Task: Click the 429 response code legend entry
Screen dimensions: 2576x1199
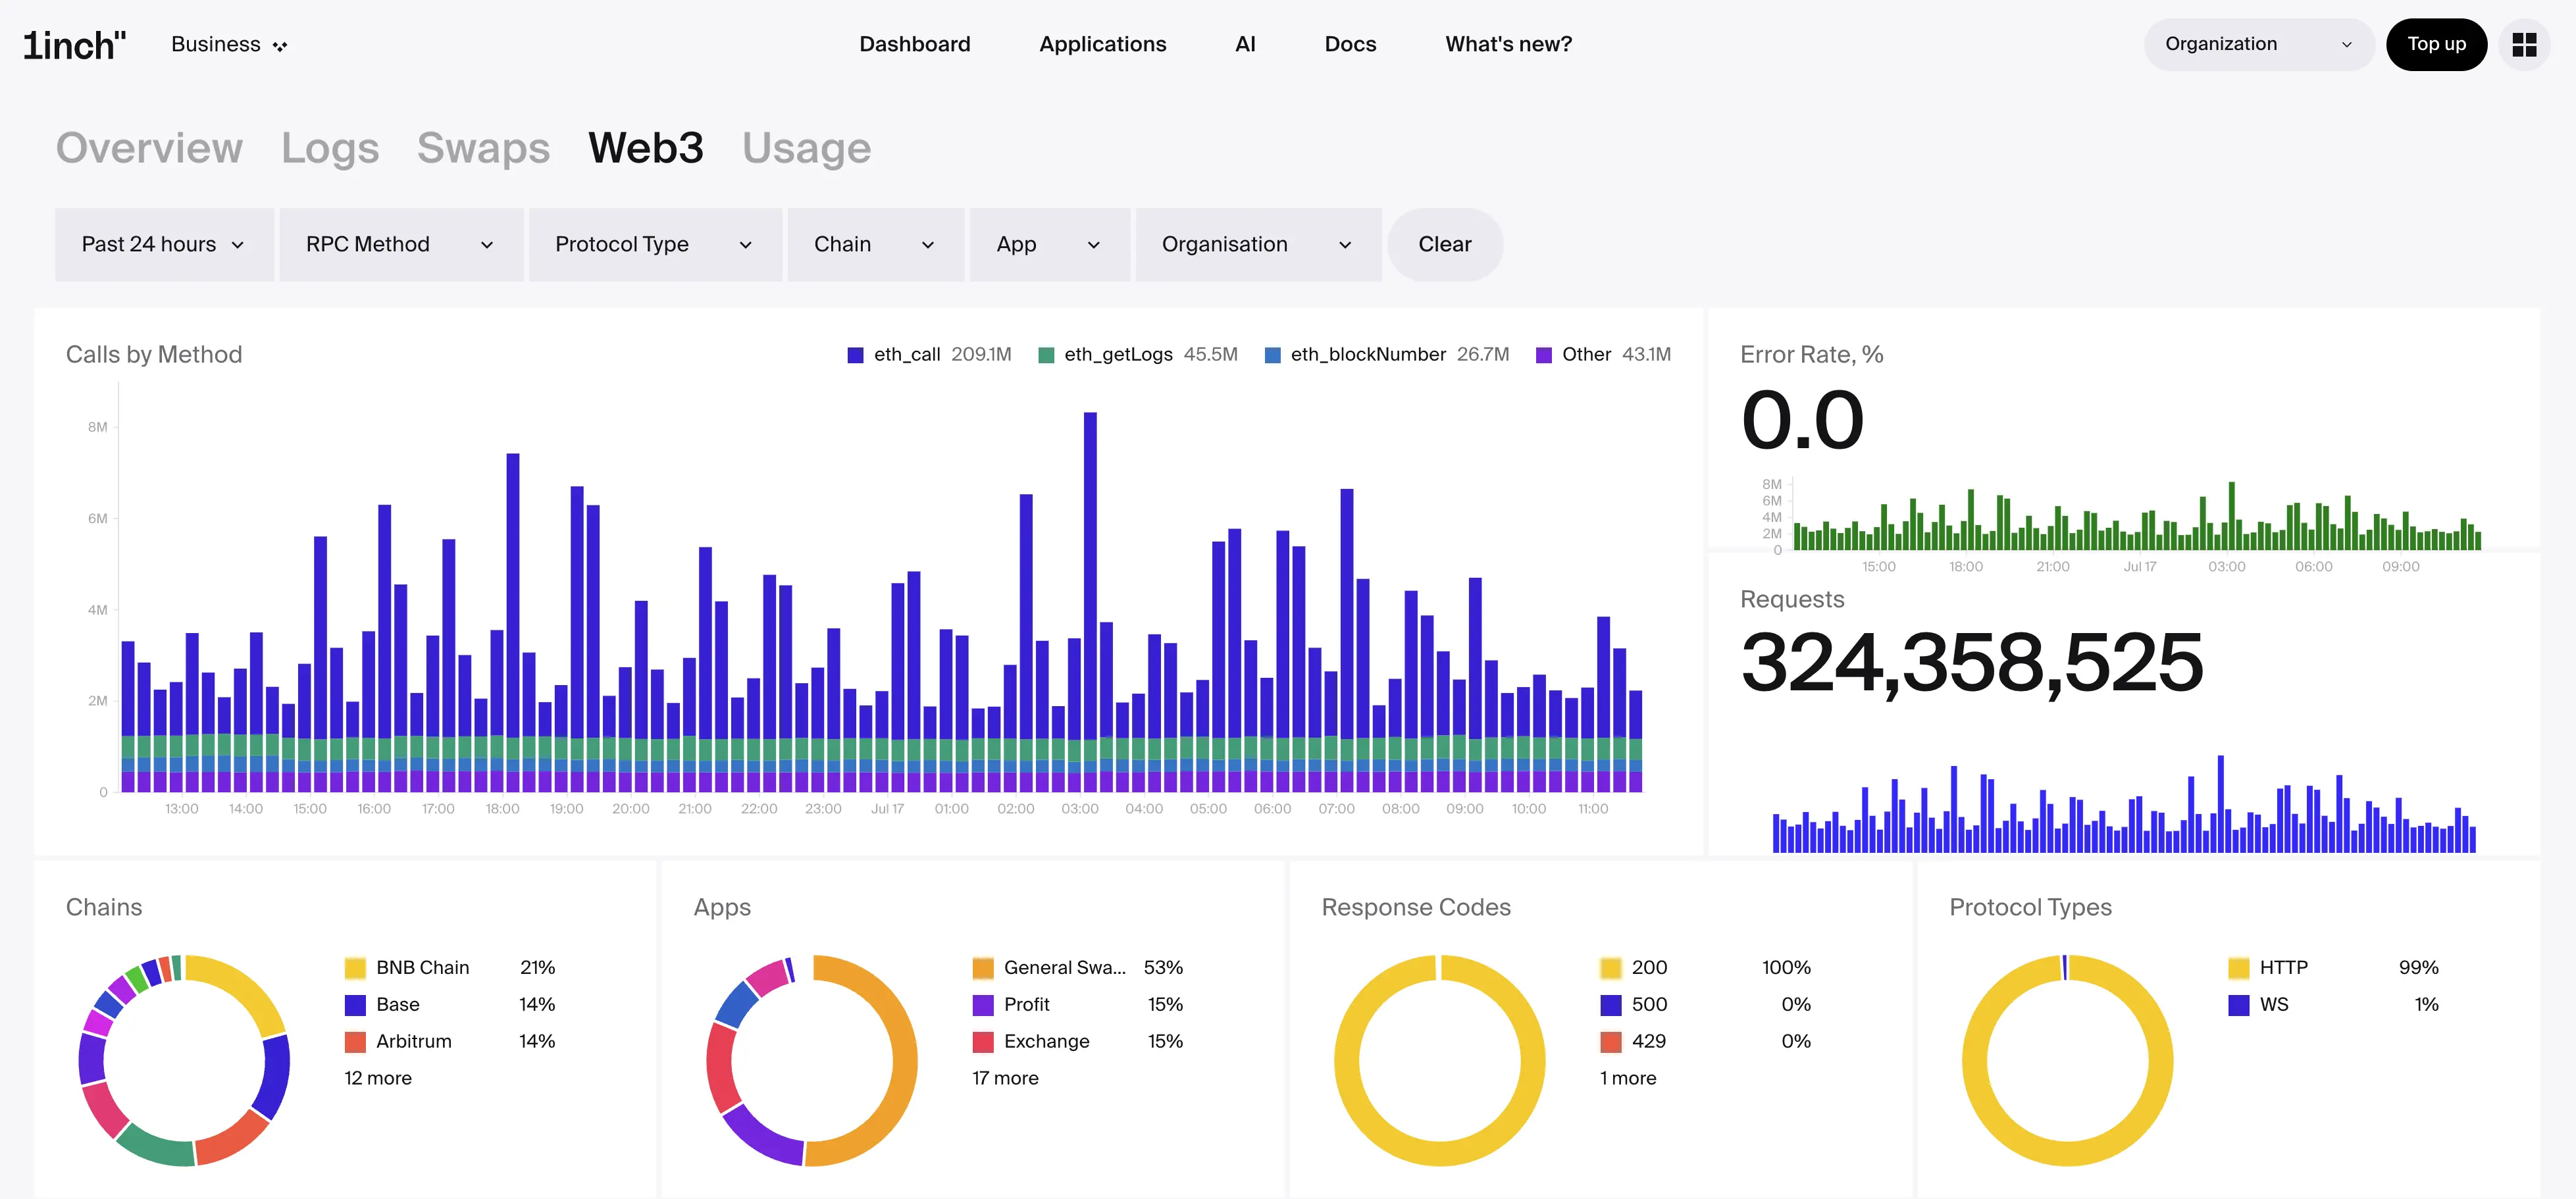Action: click(x=1705, y=1041)
